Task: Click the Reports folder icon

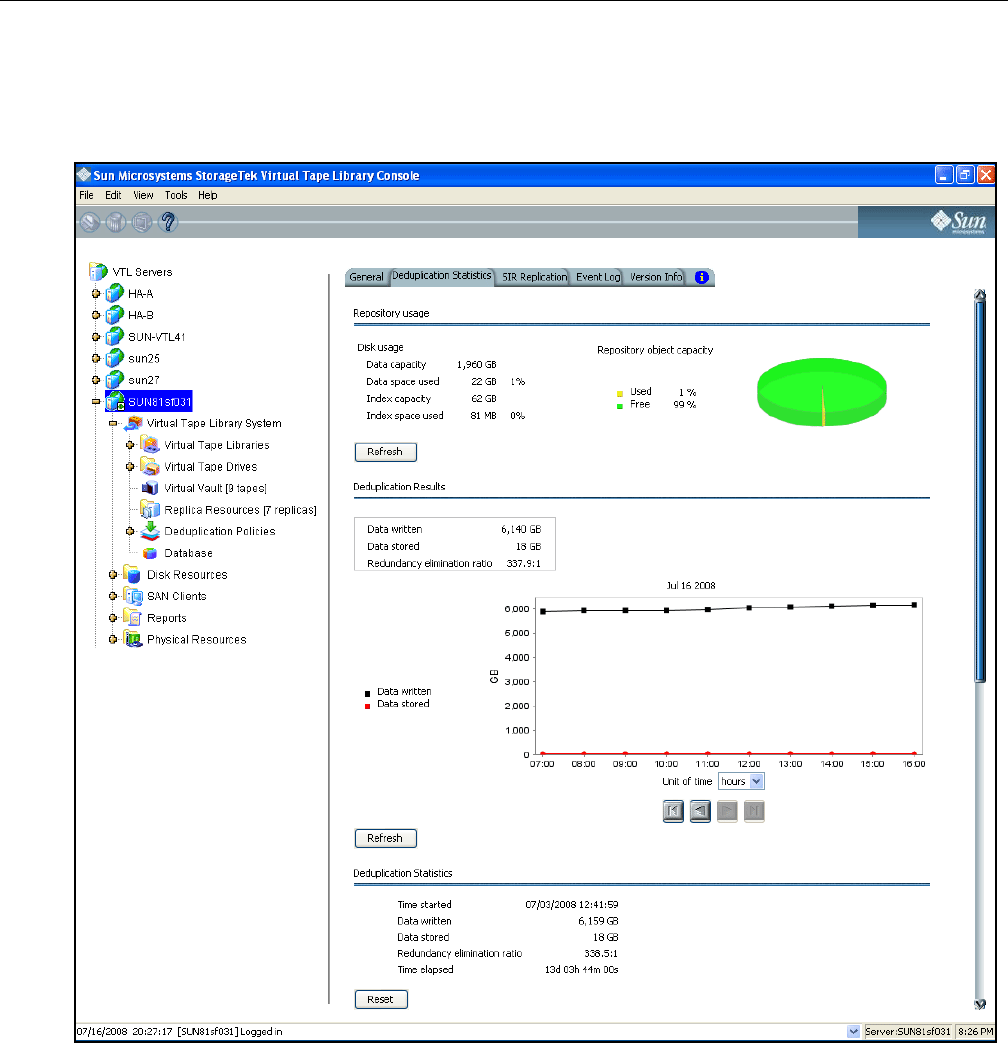Action: tap(133, 617)
